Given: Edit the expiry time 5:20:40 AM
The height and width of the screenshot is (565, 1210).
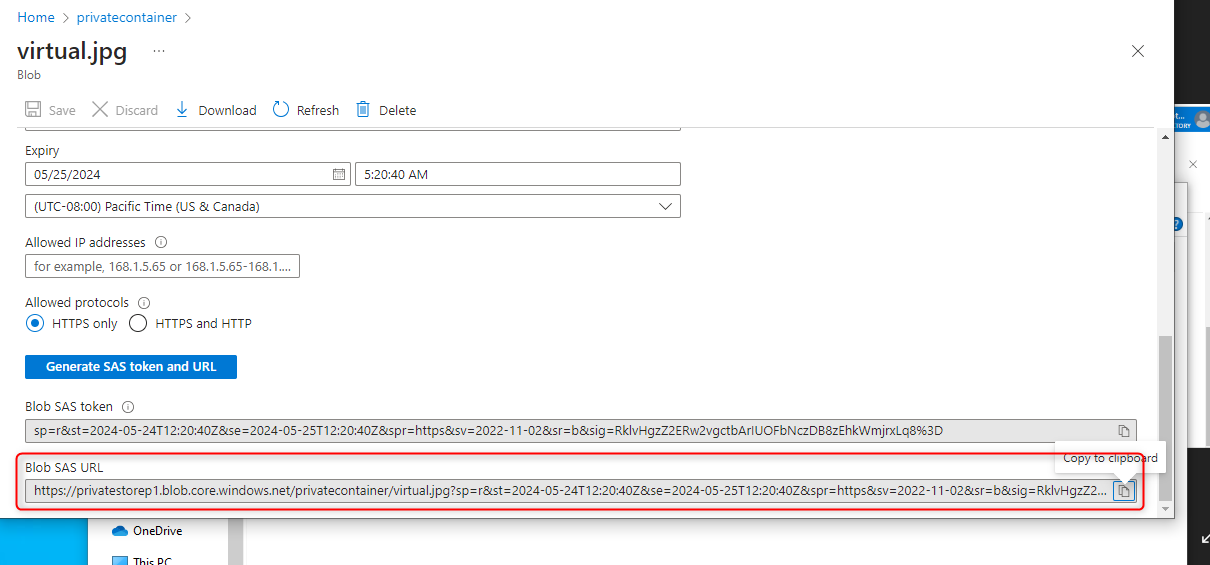Looking at the screenshot, I should coord(518,174).
